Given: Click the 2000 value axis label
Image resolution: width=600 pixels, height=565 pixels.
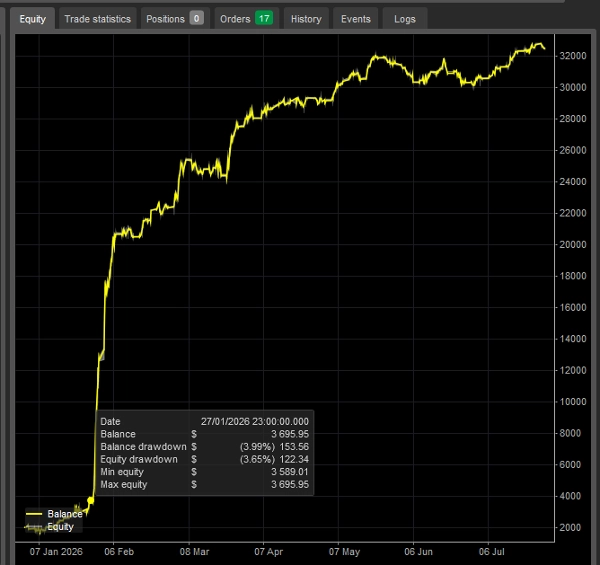Looking at the screenshot, I should pos(570,528).
